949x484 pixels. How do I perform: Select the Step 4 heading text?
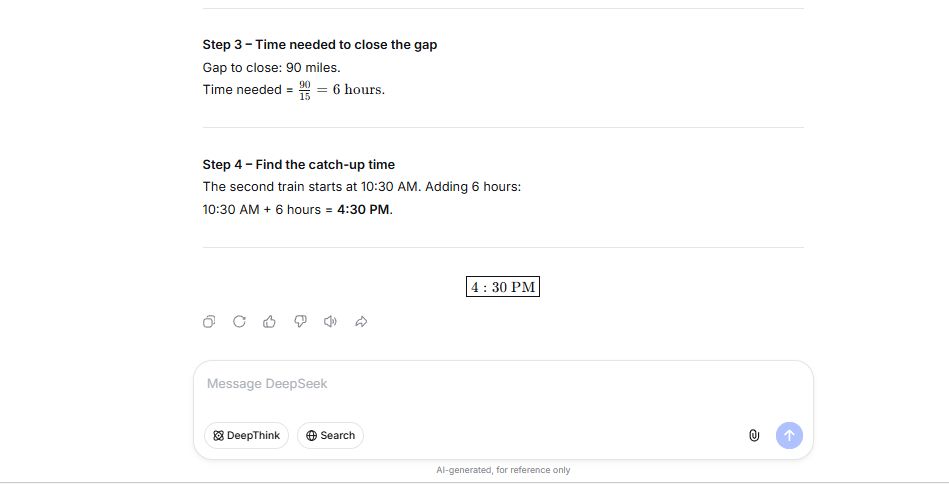point(298,165)
